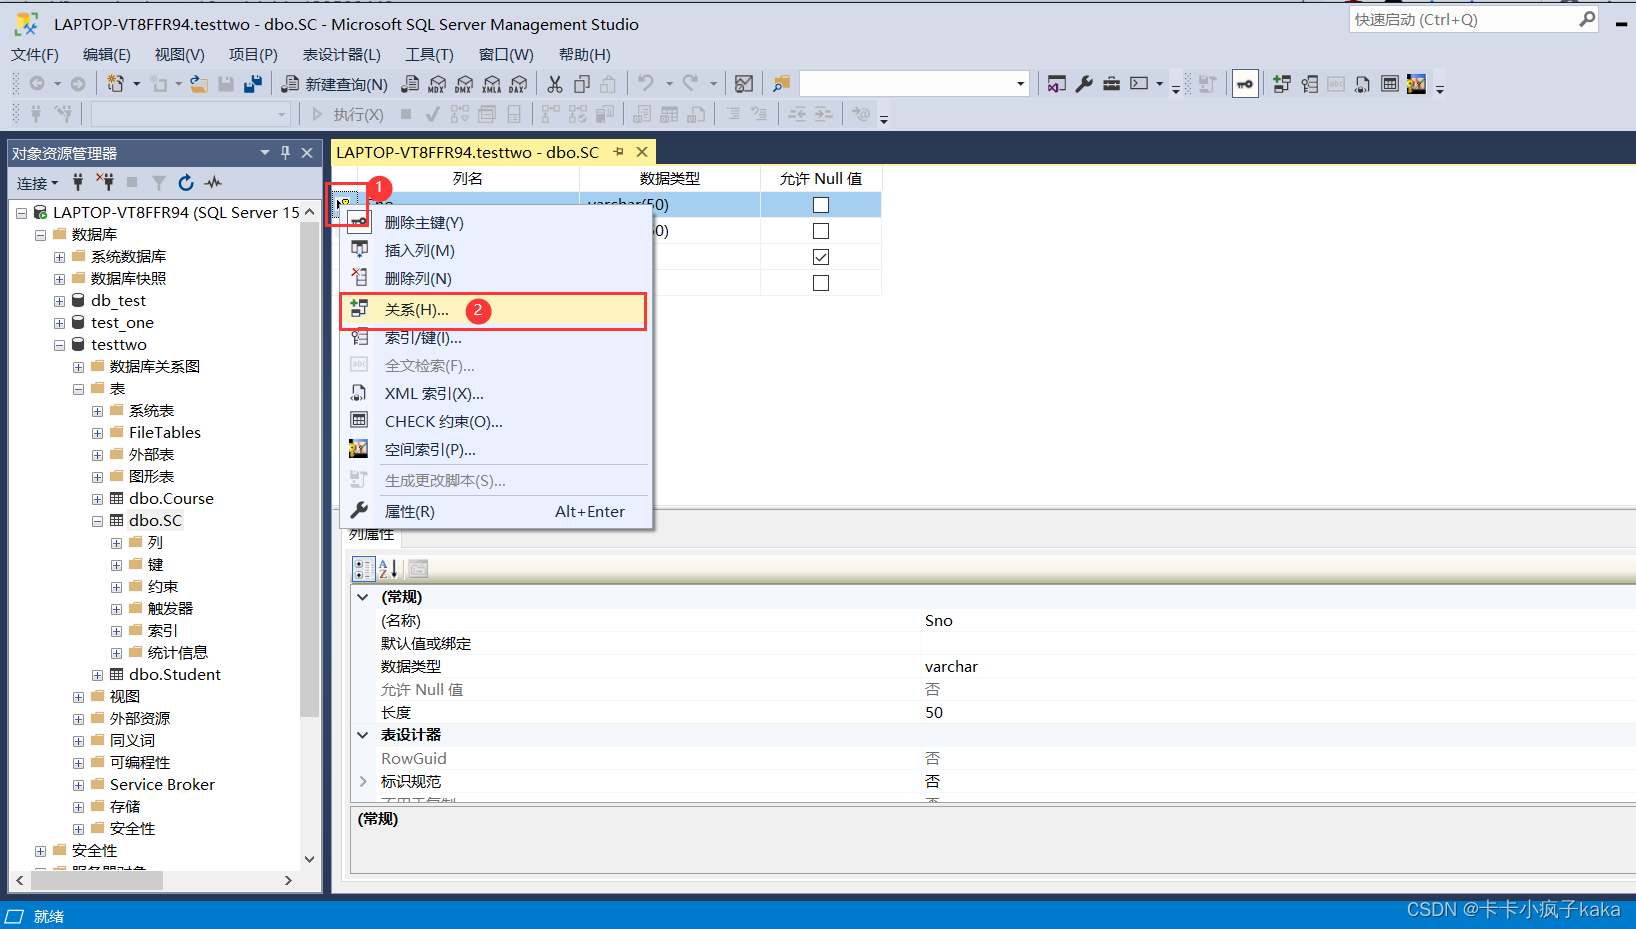
Task: Click the Copy icon in toolbar
Action: [582, 84]
